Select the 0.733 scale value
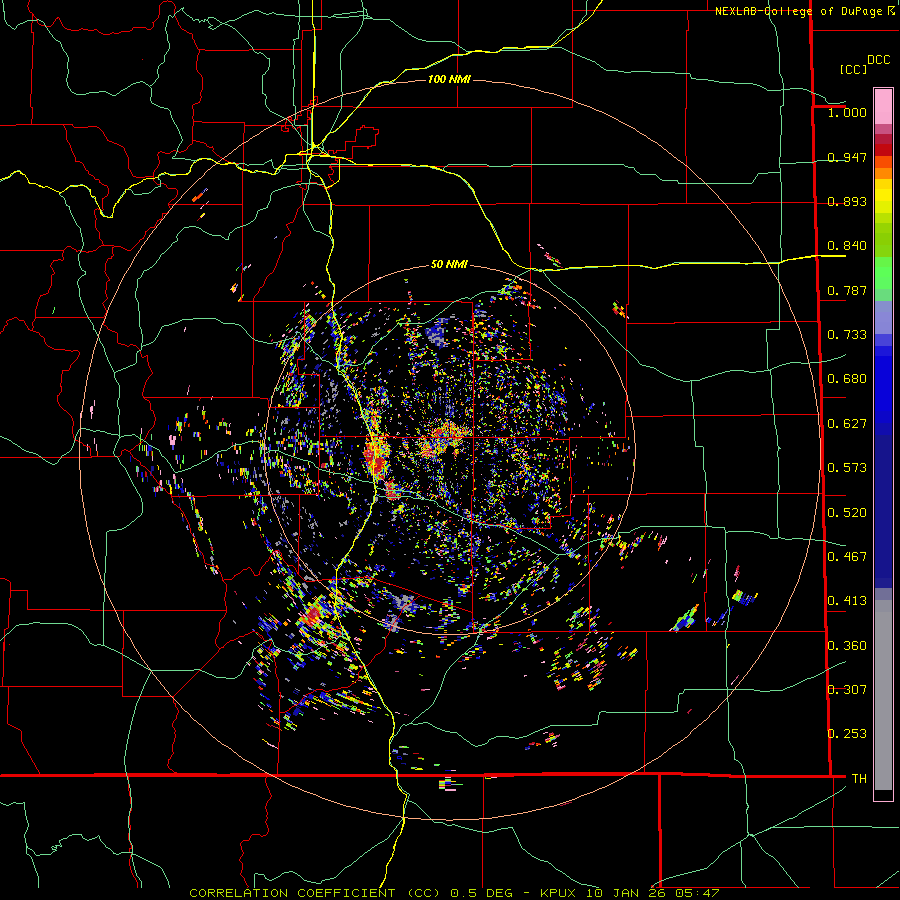The width and height of the screenshot is (900, 900). tap(847, 335)
